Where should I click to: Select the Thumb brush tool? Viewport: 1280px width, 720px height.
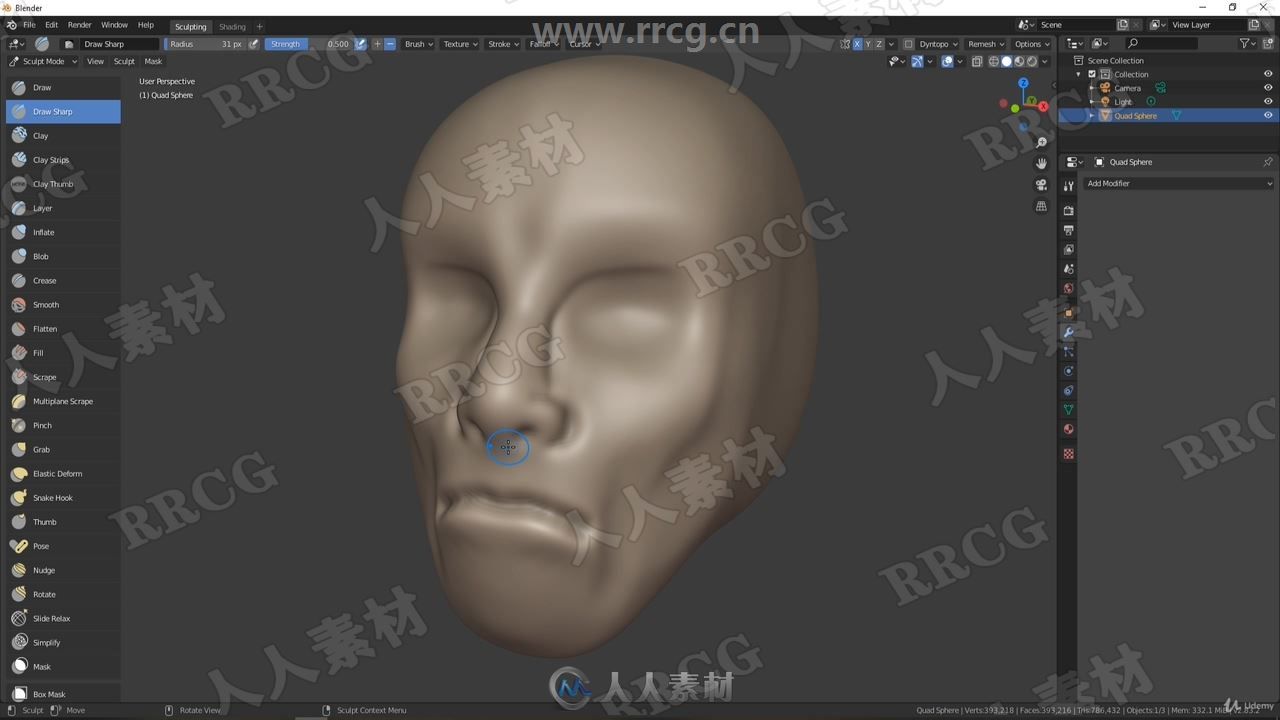(x=63, y=522)
